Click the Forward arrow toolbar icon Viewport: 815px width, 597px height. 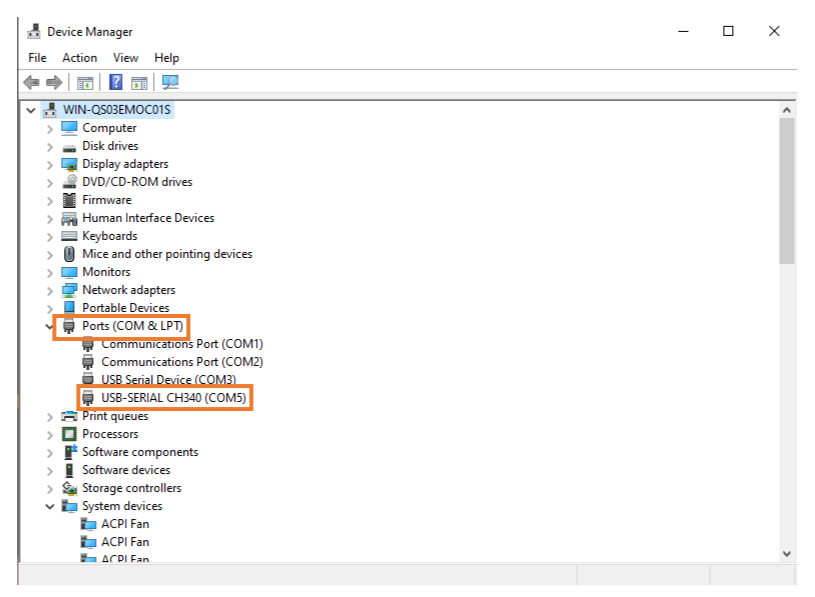tap(54, 82)
